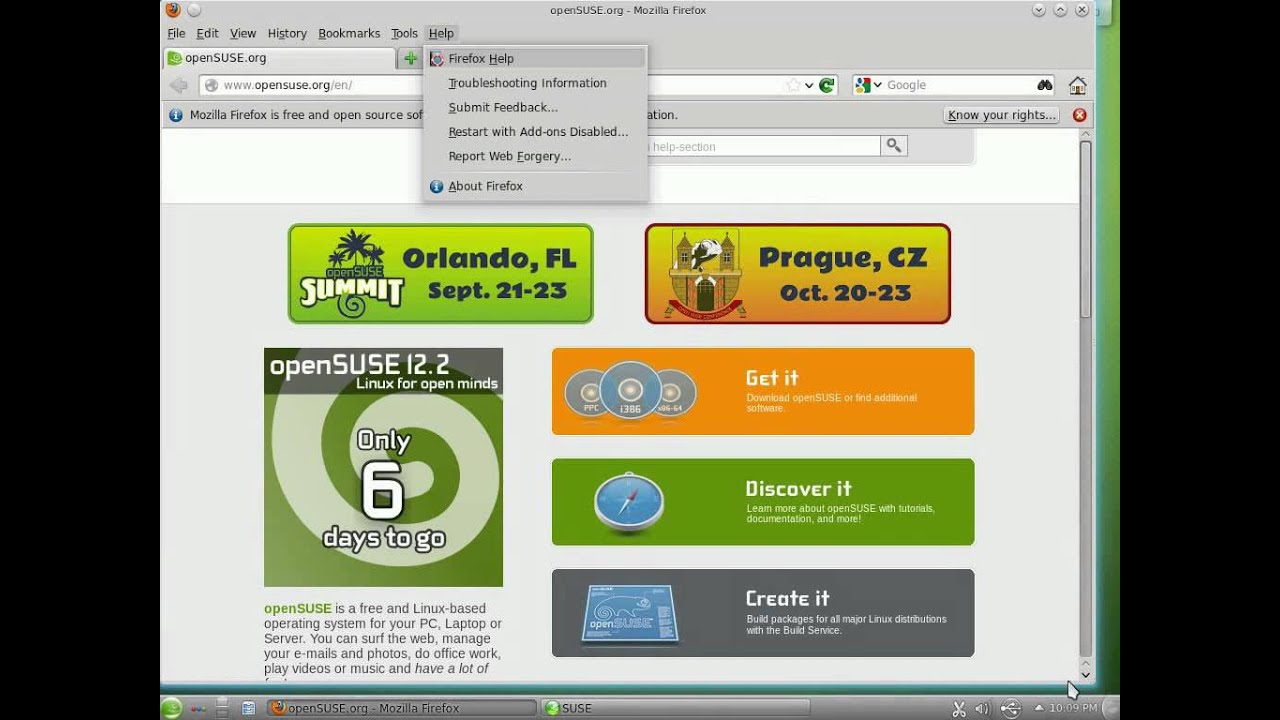The image size is (1280, 720).
Task: Open Google search engine selector dropdown
Action: [868, 85]
